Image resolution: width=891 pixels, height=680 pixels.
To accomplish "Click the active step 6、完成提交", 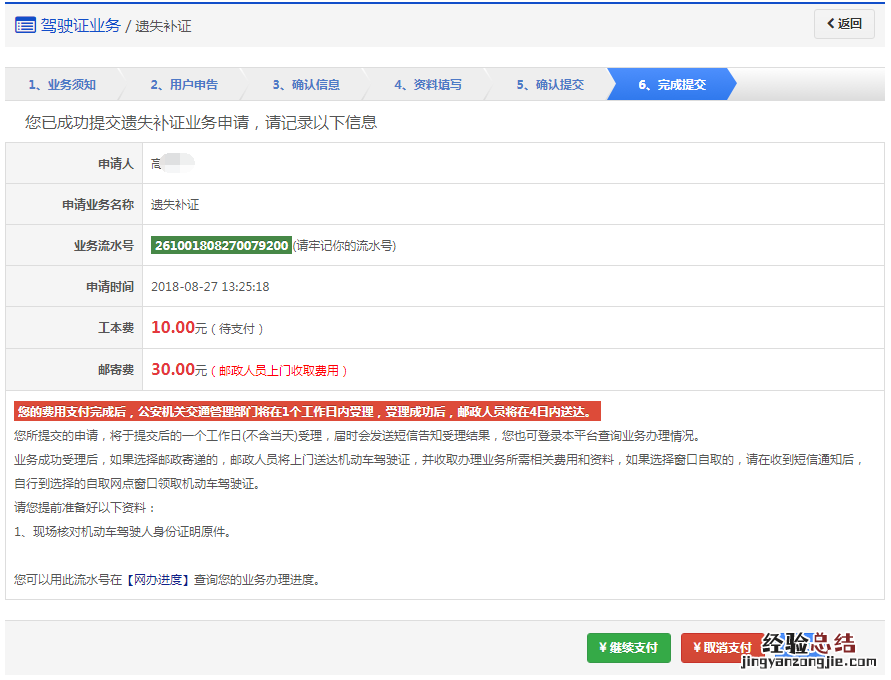I will pos(672,85).
